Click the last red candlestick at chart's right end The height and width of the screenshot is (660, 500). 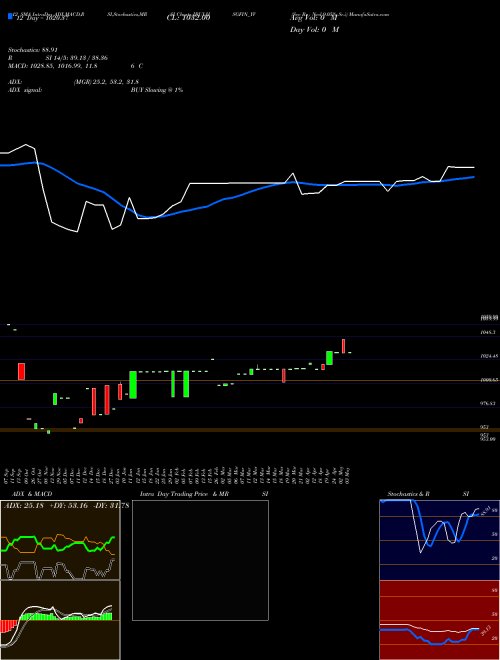(343, 346)
